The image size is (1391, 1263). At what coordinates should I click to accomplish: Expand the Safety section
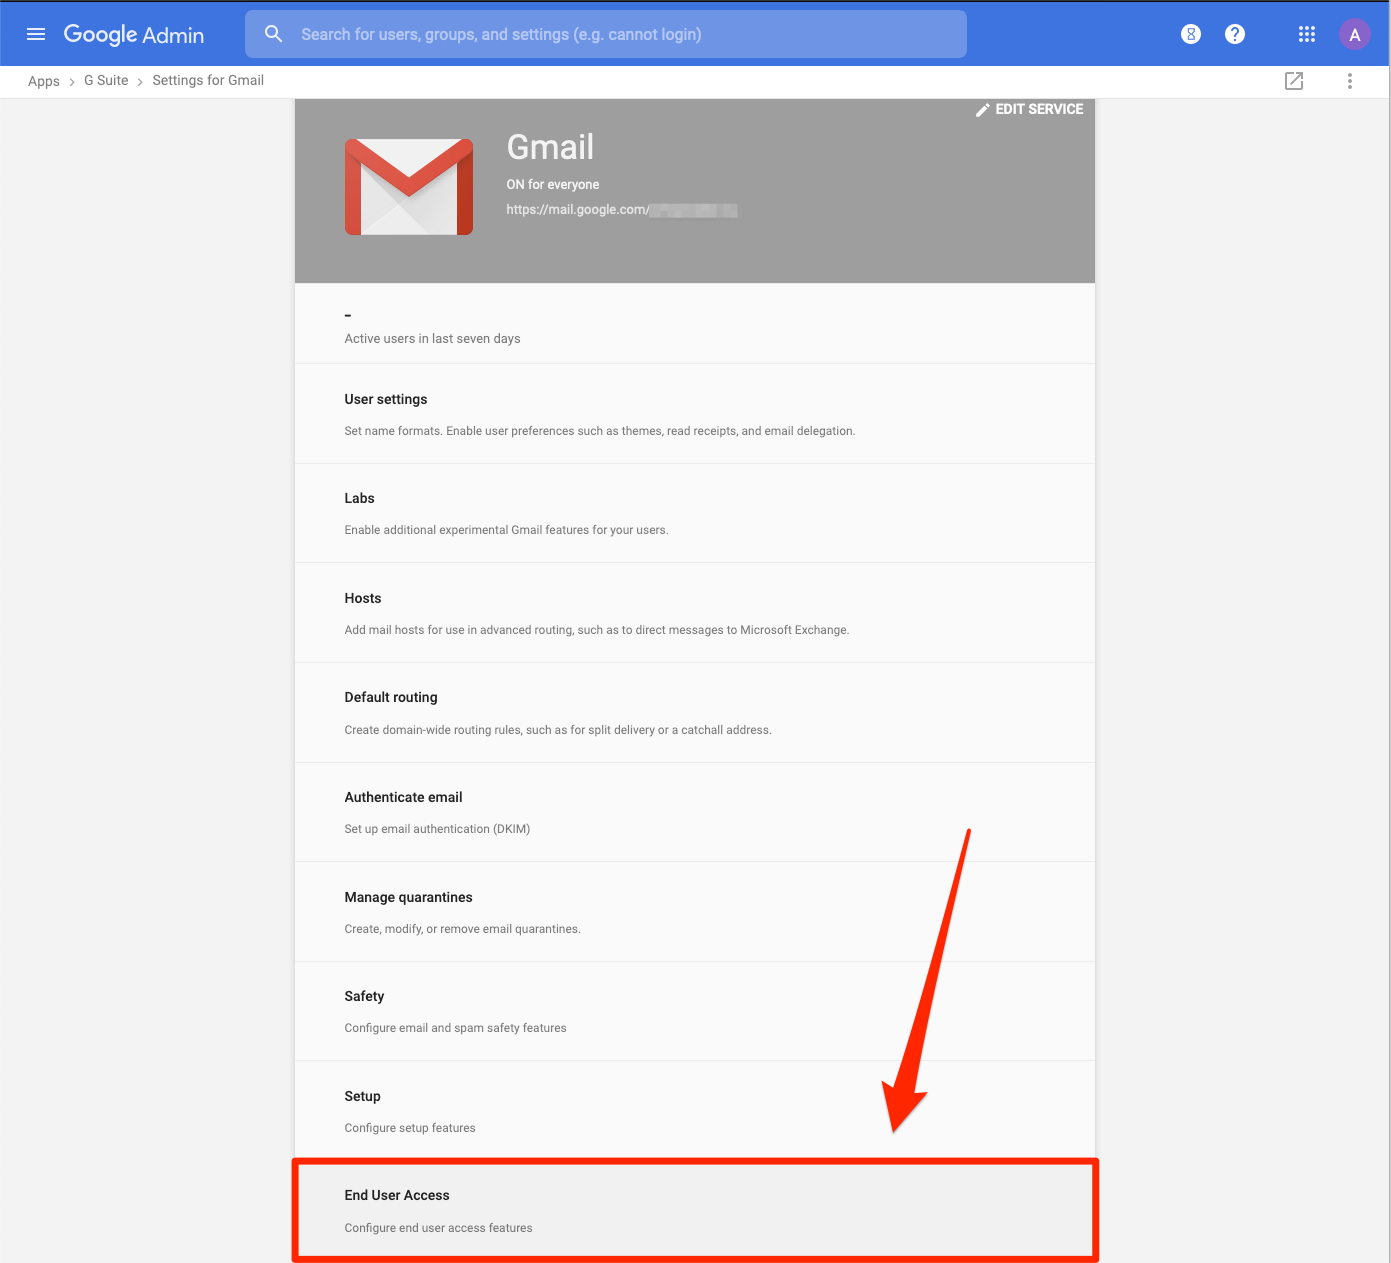click(x=695, y=1011)
